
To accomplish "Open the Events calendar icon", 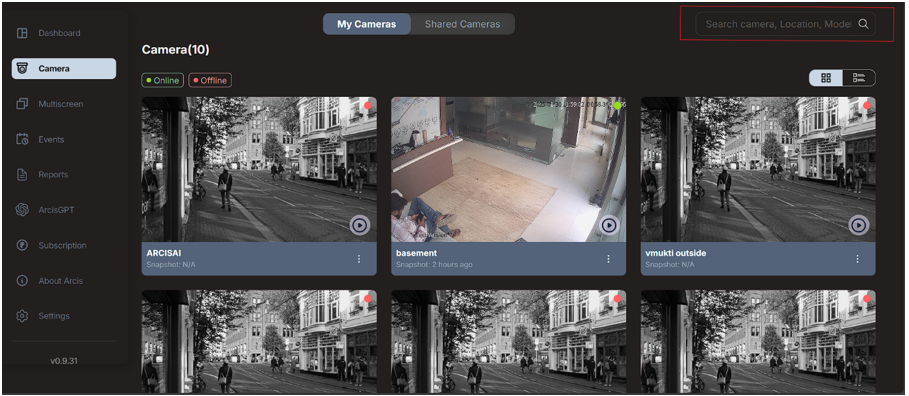I will (x=22, y=139).
